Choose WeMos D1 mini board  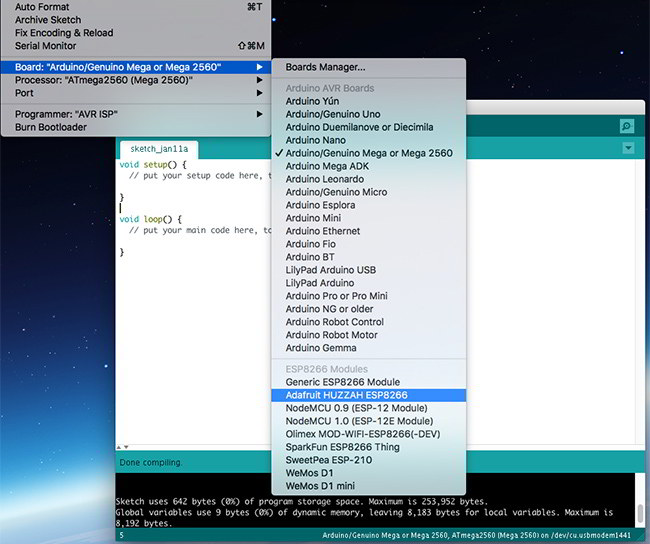tap(369, 486)
